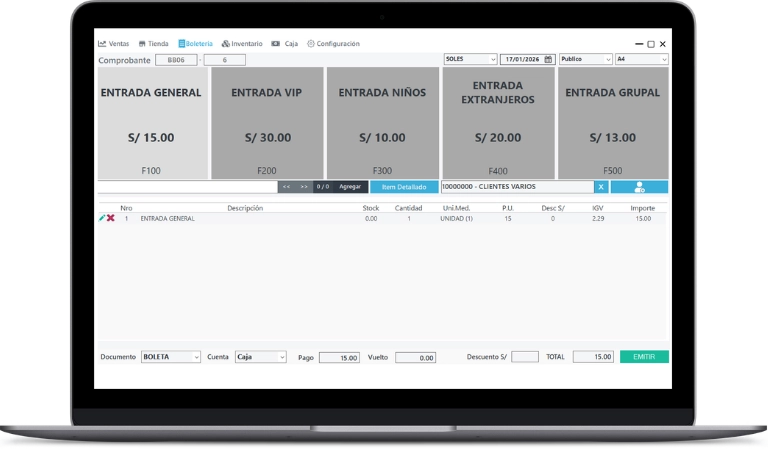Viewport: 768px width, 451px height.
Task: Click the IGV value 2.29 cell
Action: [598, 218]
